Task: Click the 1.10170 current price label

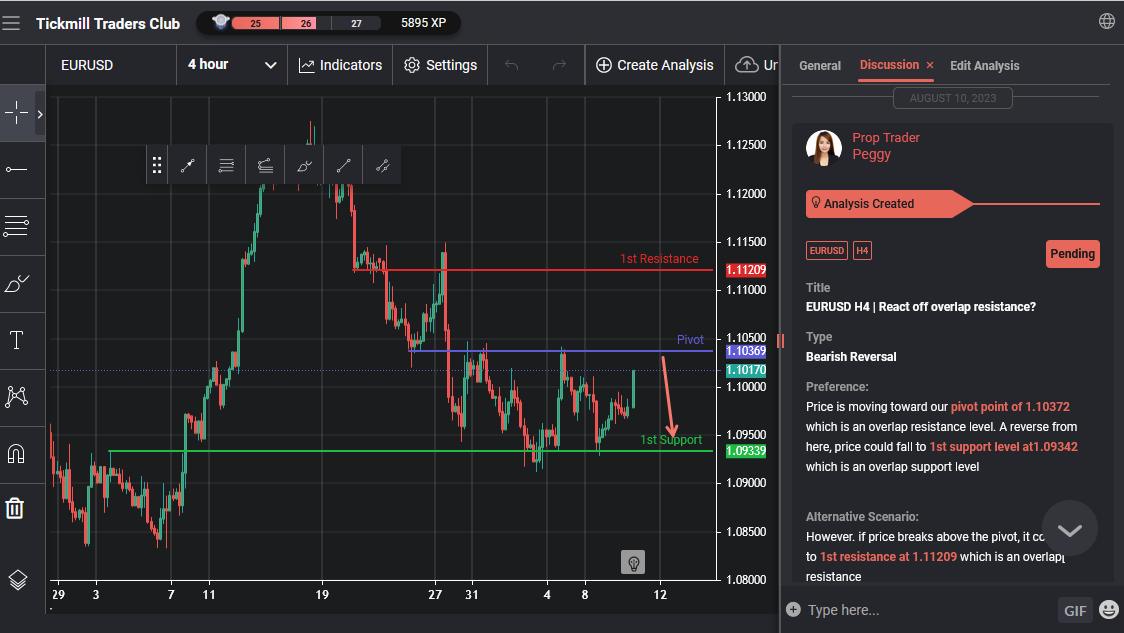Action: 746,371
